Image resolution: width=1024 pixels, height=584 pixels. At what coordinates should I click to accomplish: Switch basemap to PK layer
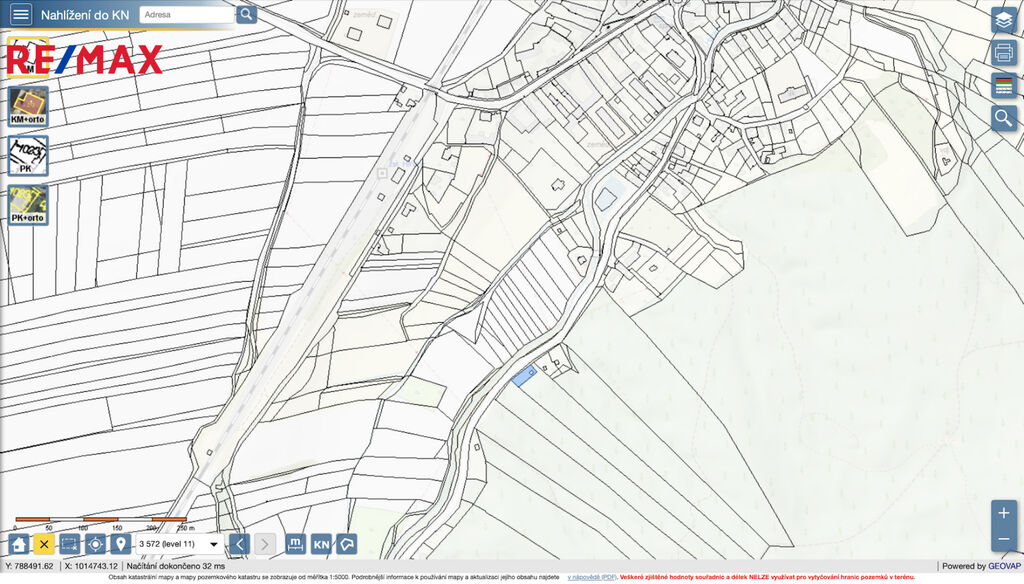pyautogui.click(x=28, y=156)
